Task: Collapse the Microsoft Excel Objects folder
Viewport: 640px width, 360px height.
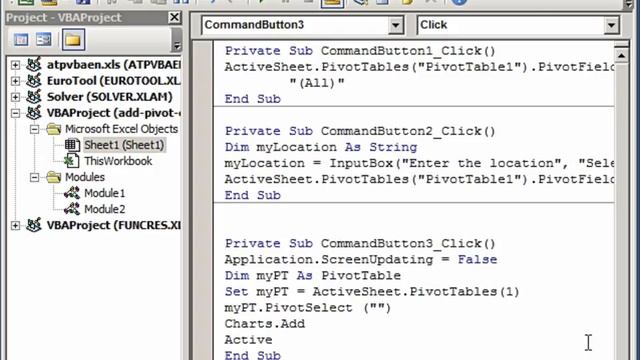Action: [x=35, y=129]
